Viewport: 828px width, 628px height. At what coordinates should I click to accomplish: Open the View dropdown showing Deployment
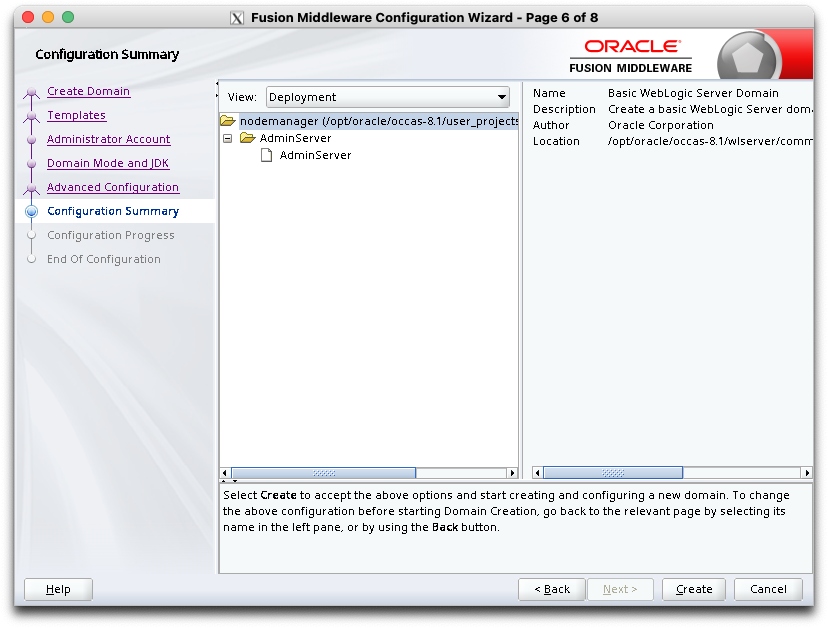(x=388, y=97)
